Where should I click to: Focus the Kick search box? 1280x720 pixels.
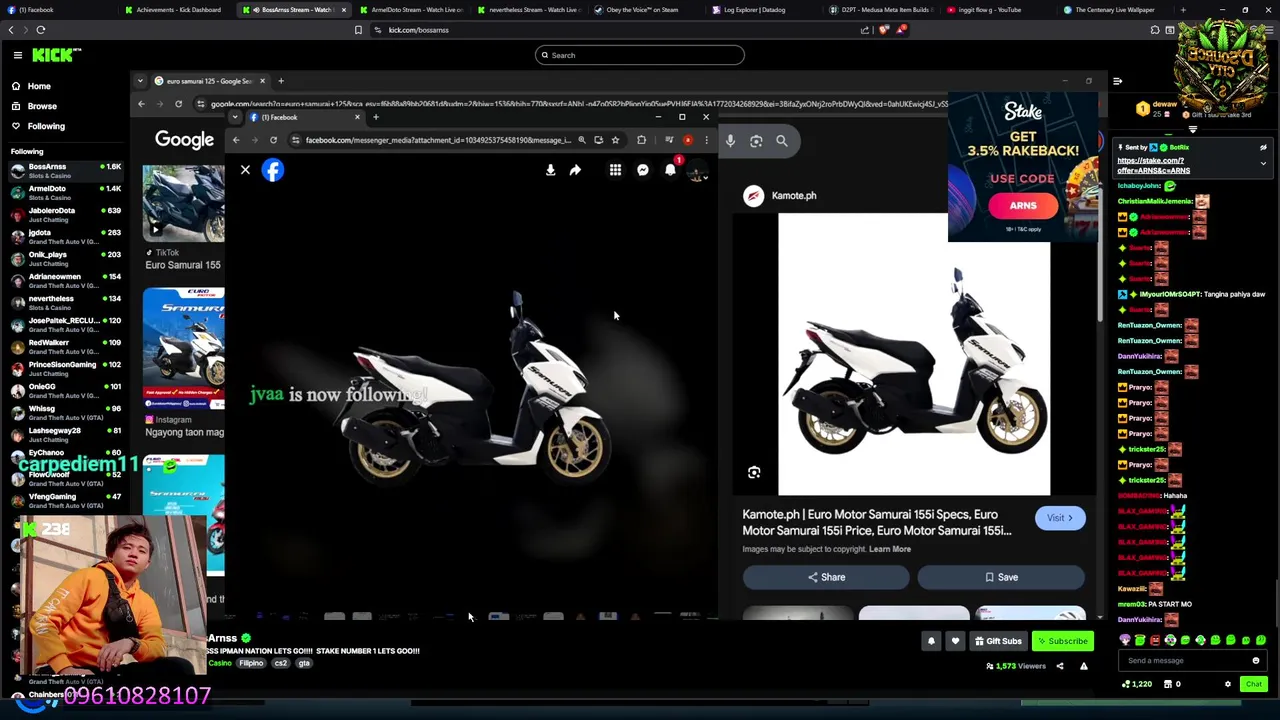pyautogui.click(x=640, y=55)
